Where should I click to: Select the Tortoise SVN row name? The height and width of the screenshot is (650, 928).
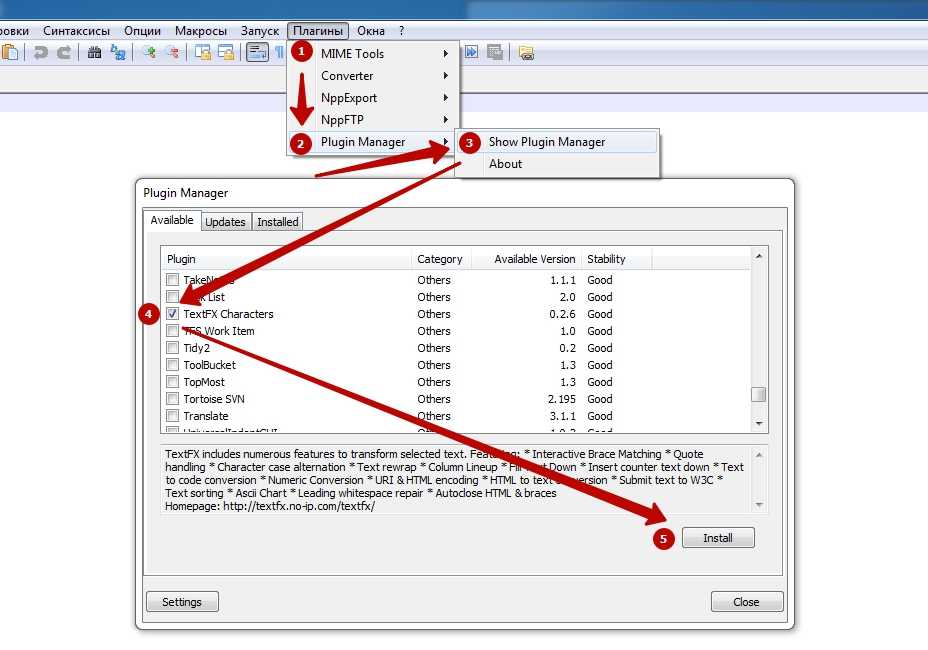coord(214,399)
